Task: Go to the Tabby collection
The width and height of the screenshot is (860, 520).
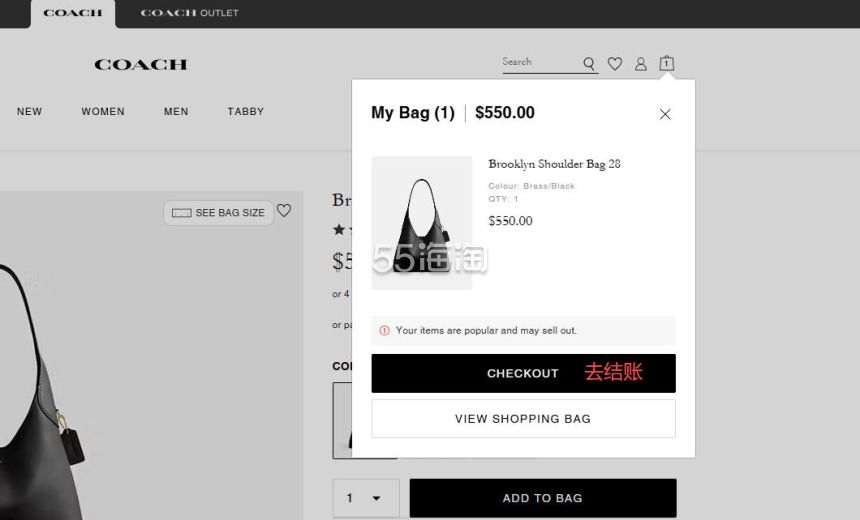Action: point(245,112)
